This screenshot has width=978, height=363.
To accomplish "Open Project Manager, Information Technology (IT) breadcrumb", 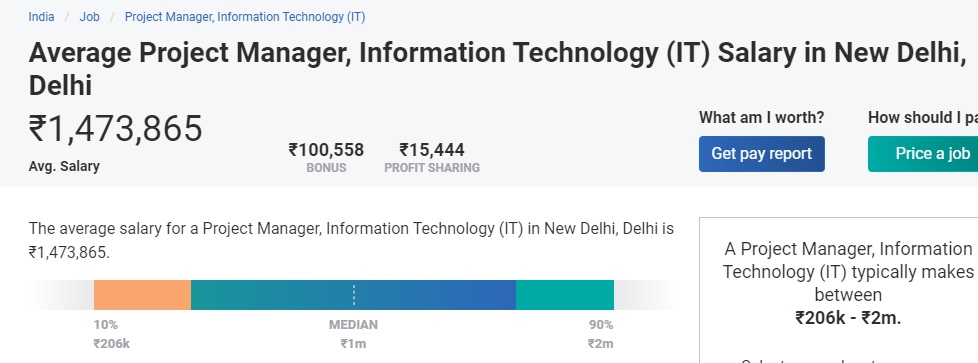I will [245, 17].
